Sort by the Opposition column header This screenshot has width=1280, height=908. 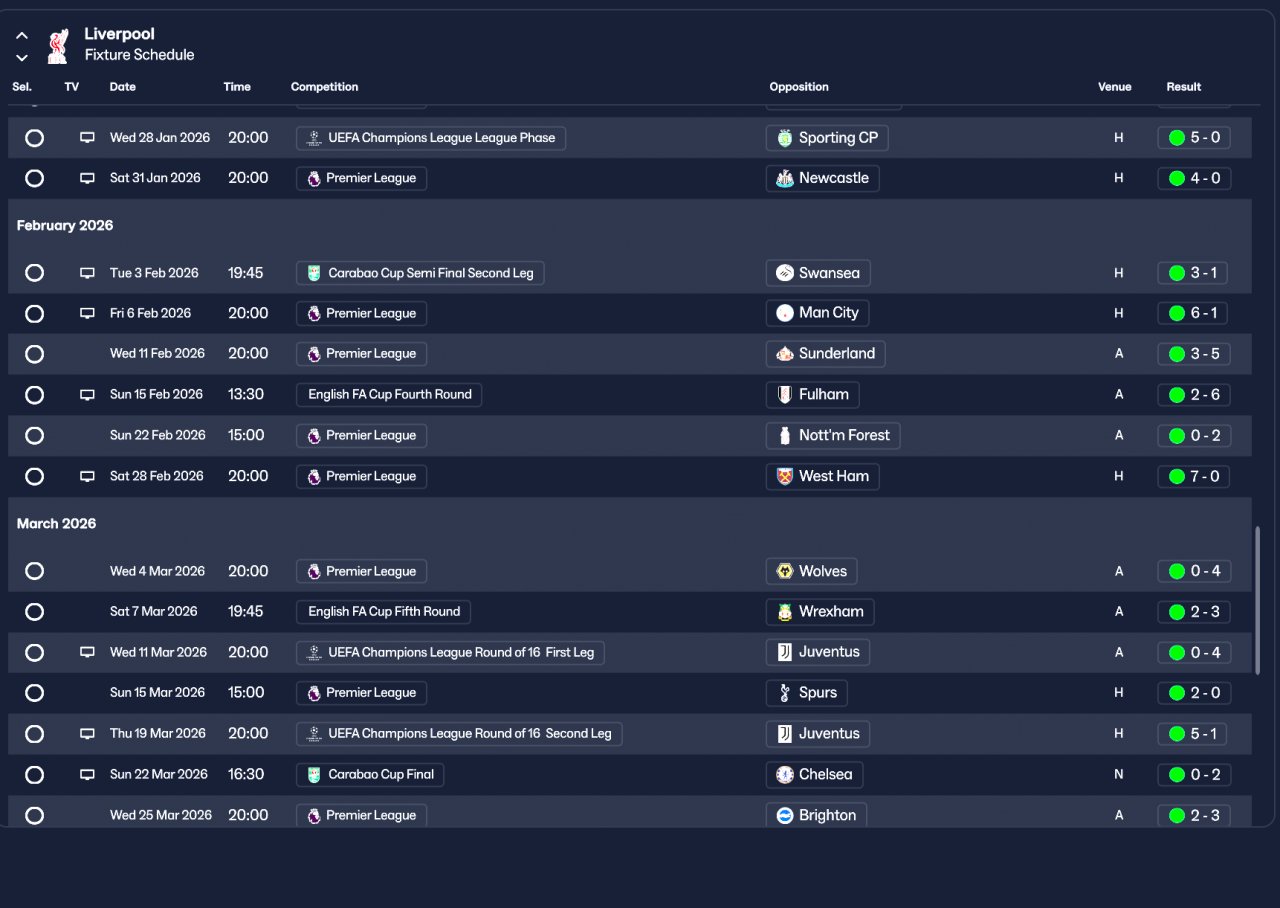click(x=799, y=87)
